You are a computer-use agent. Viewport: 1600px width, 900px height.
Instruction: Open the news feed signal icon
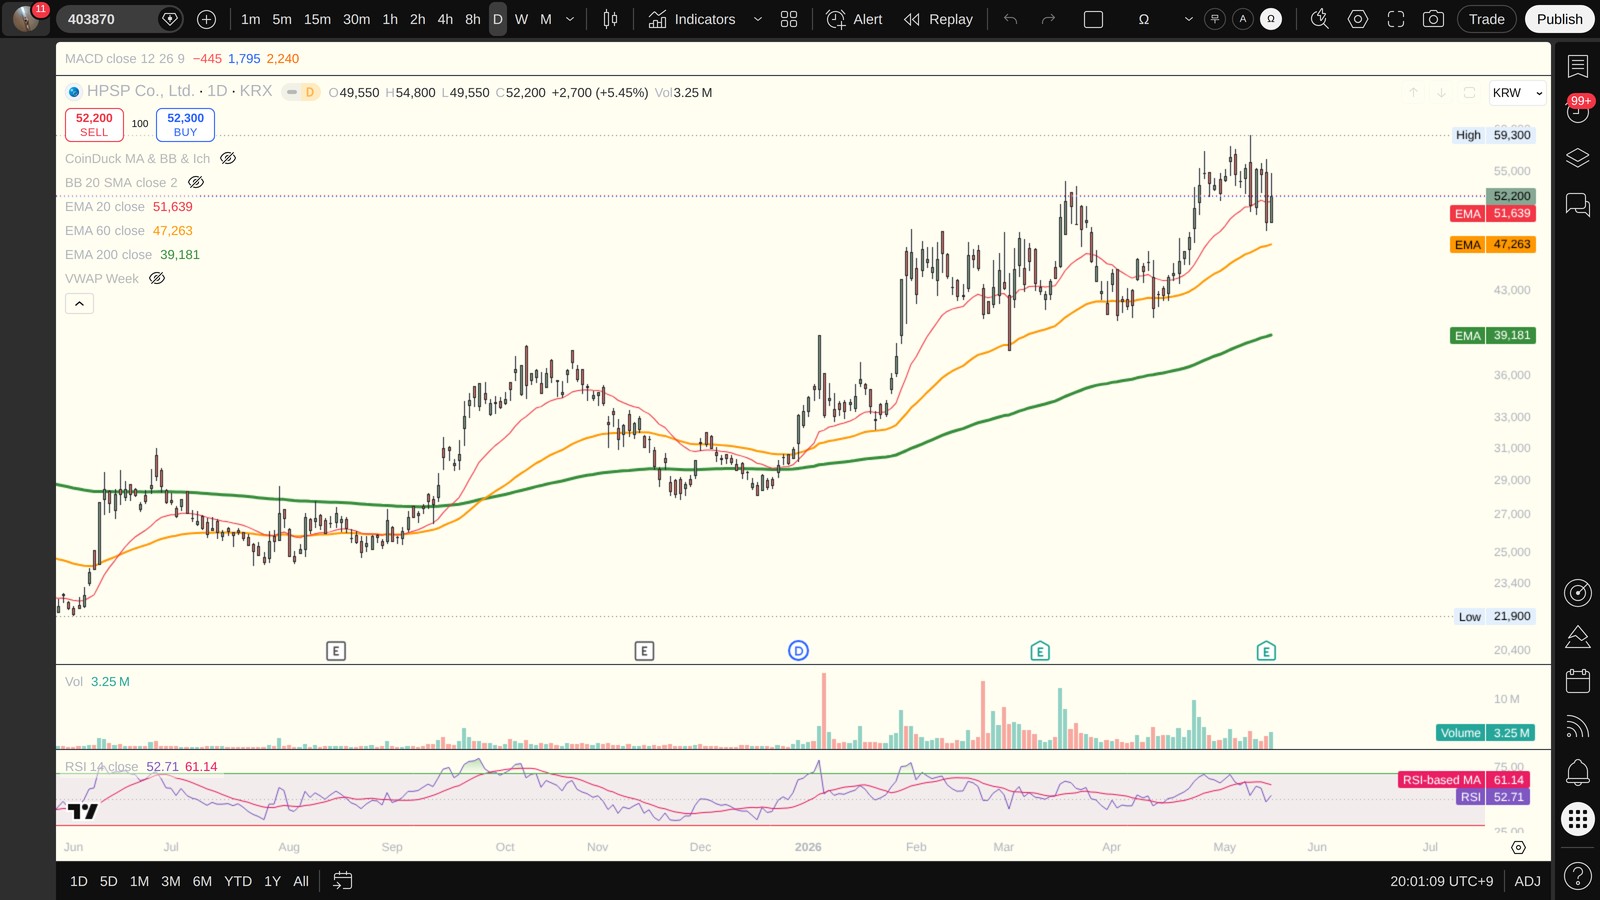coord(1577,727)
